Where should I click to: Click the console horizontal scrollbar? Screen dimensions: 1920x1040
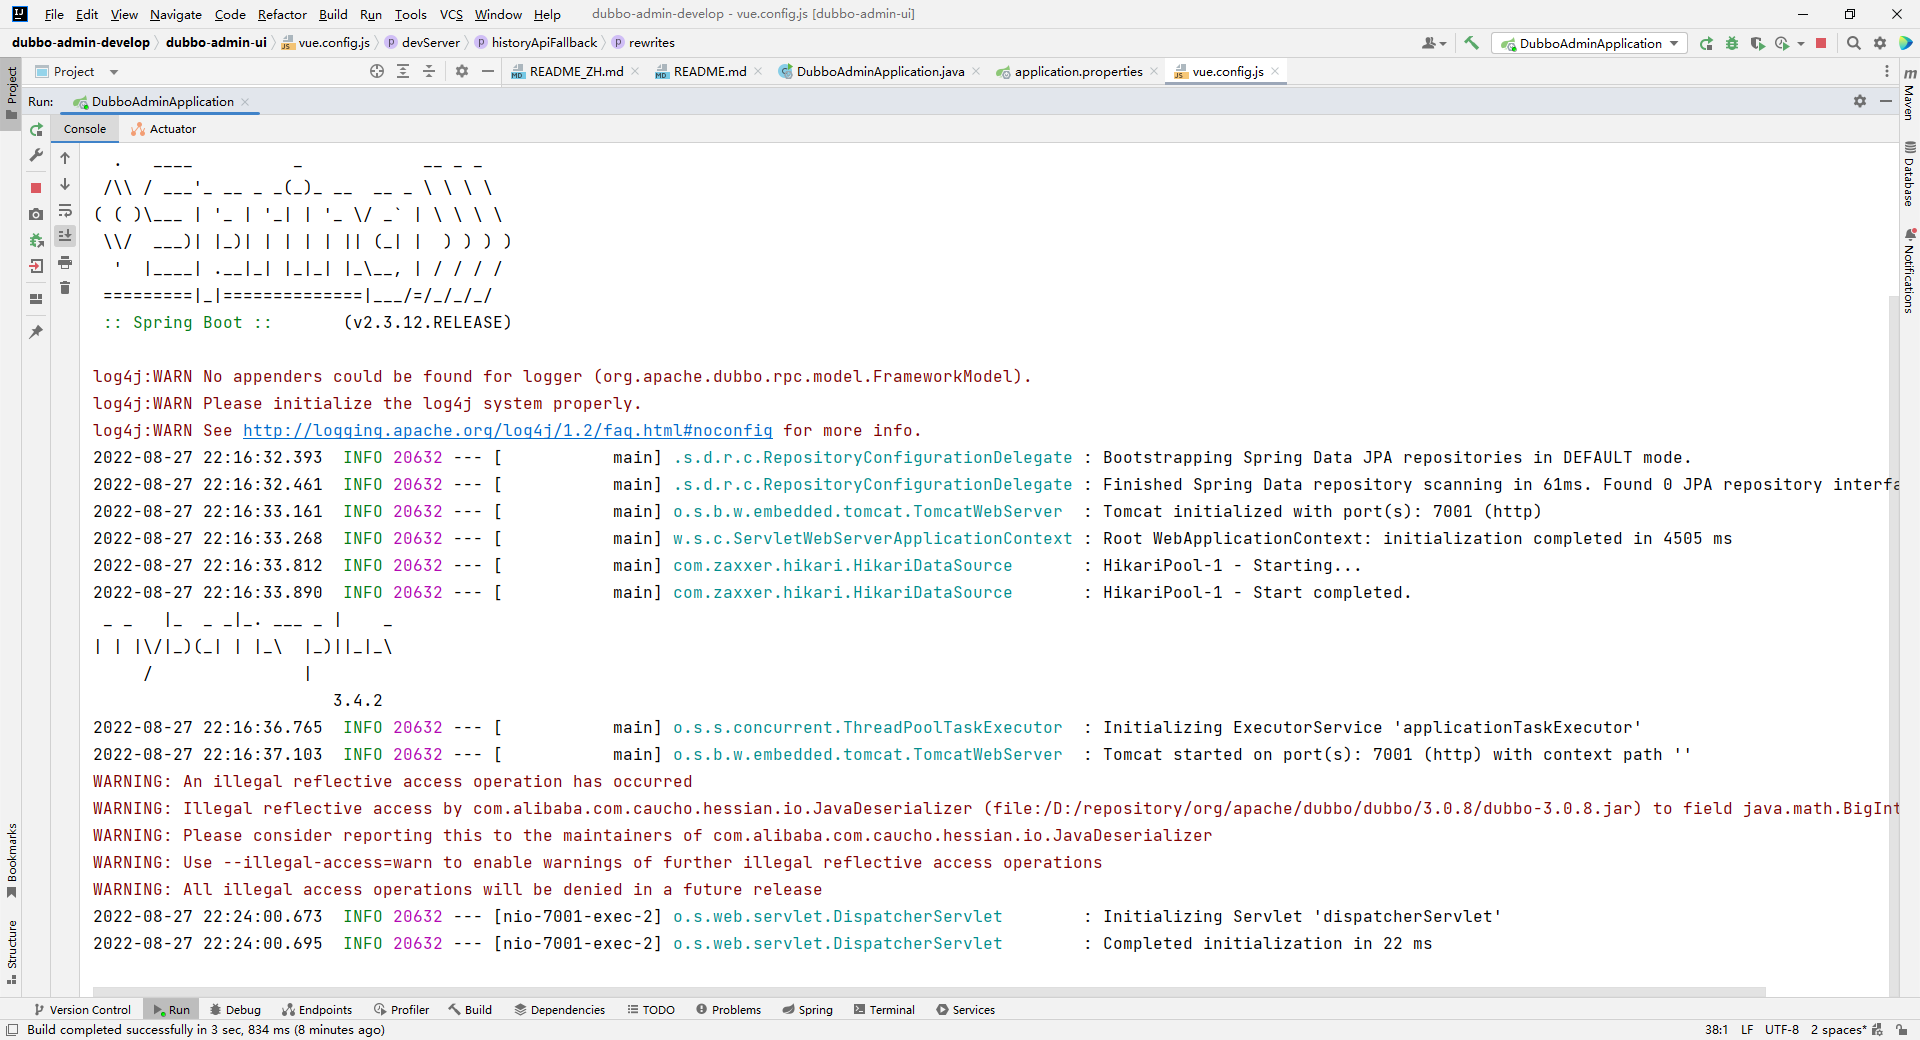click(x=929, y=992)
